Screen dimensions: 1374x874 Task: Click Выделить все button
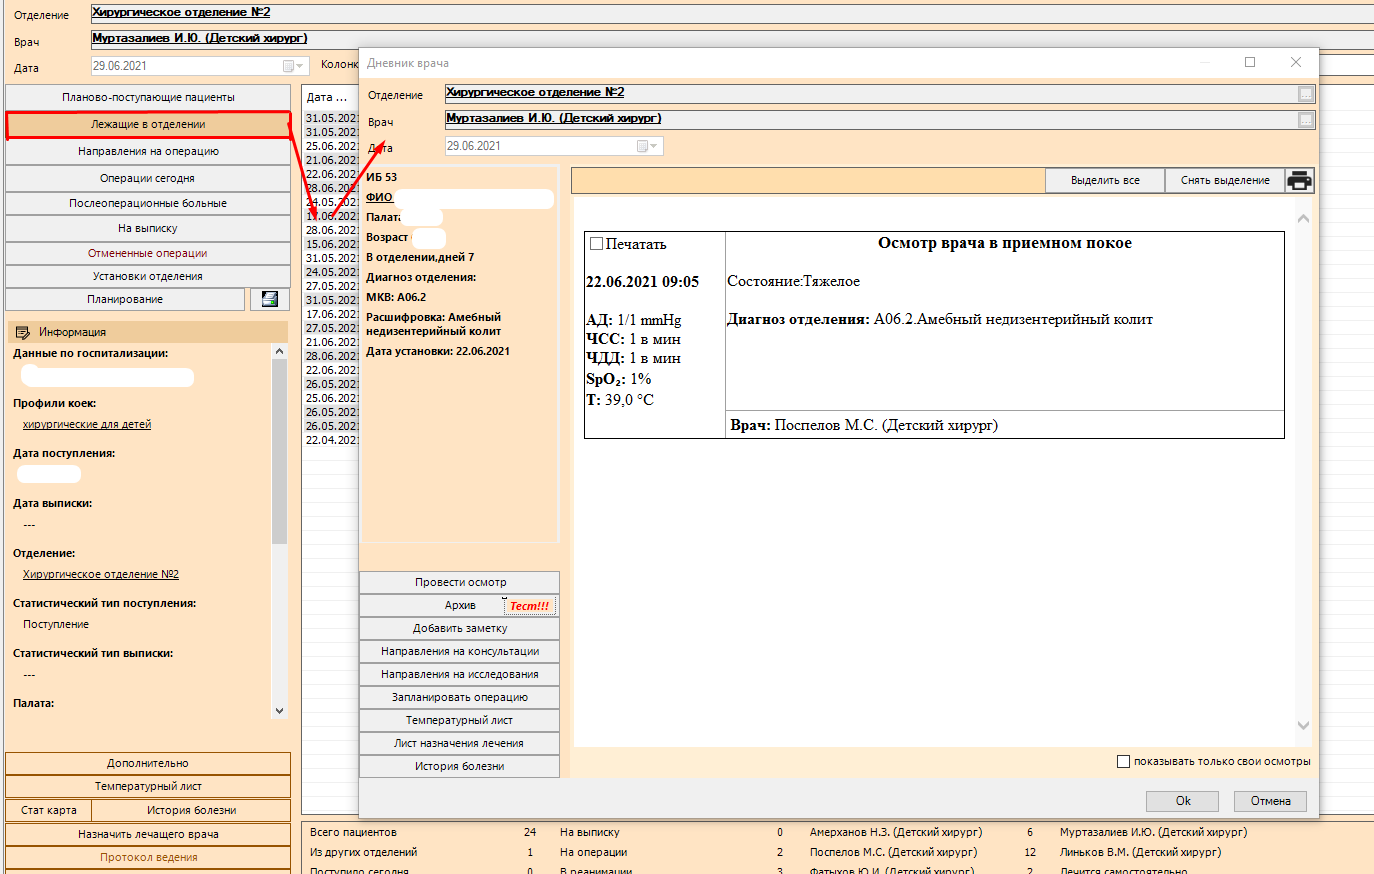1105,180
